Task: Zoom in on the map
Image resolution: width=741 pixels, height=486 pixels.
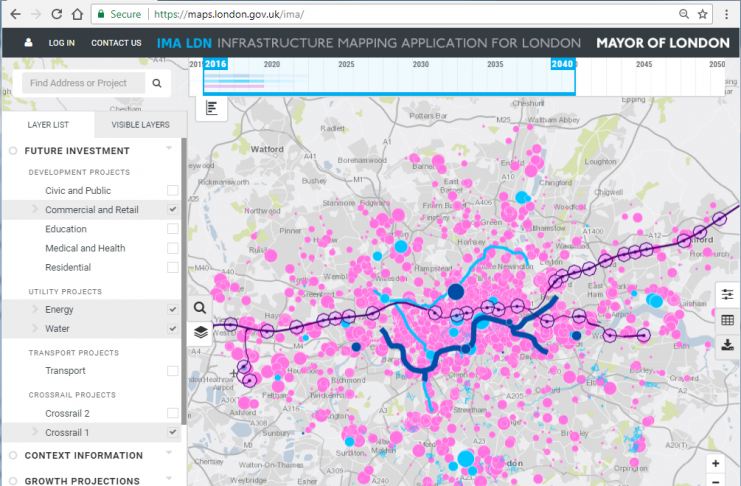Action: pos(715,463)
